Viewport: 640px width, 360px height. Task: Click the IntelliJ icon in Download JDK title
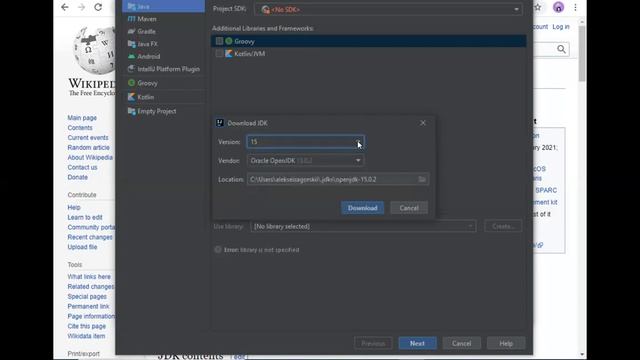tap(220, 123)
